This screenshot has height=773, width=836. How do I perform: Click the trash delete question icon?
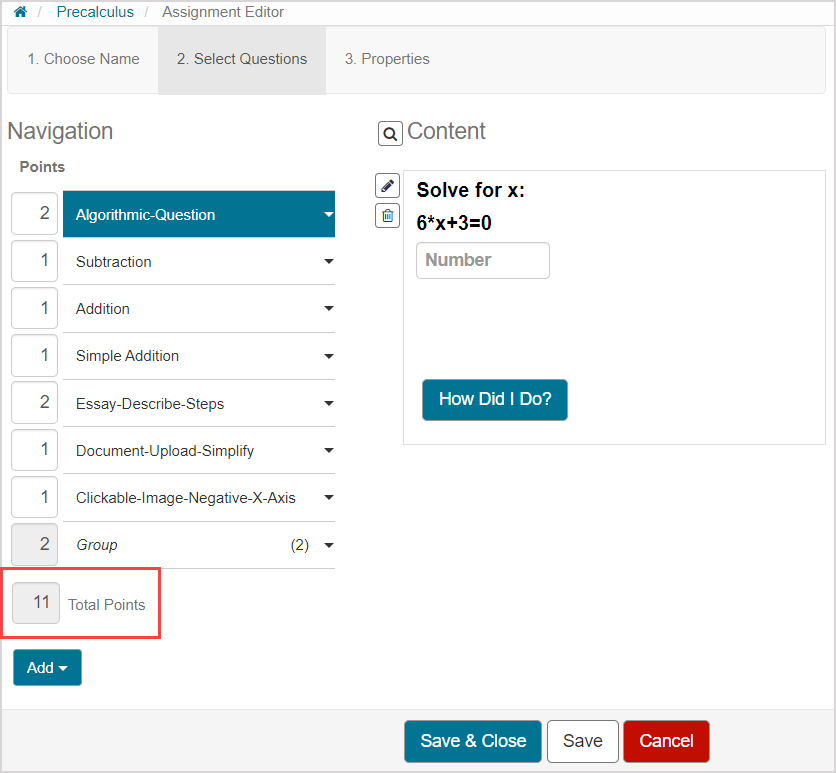[387, 215]
